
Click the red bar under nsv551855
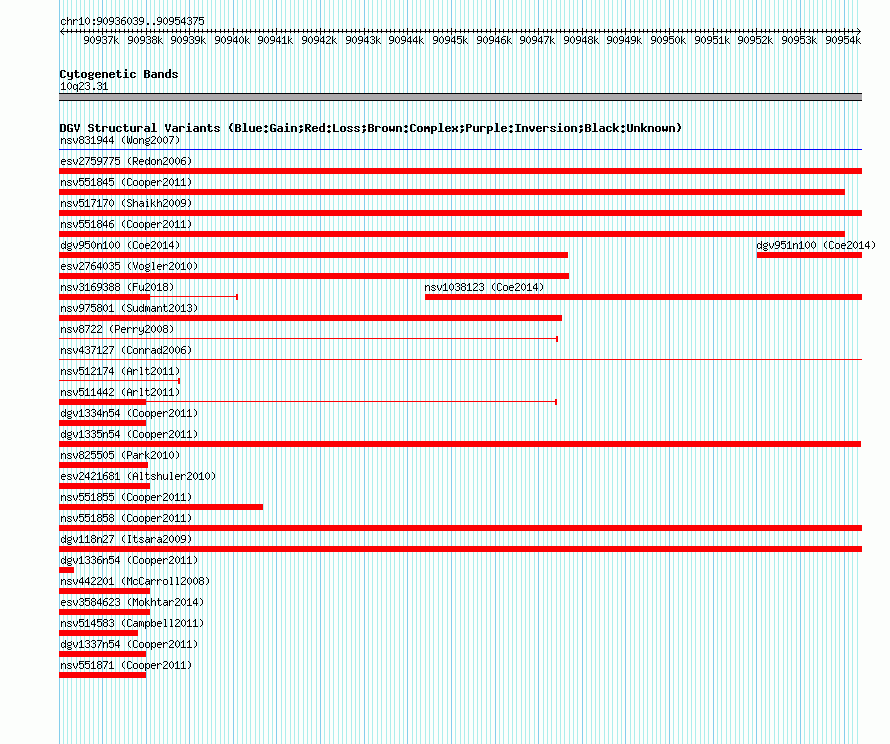(161, 507)
